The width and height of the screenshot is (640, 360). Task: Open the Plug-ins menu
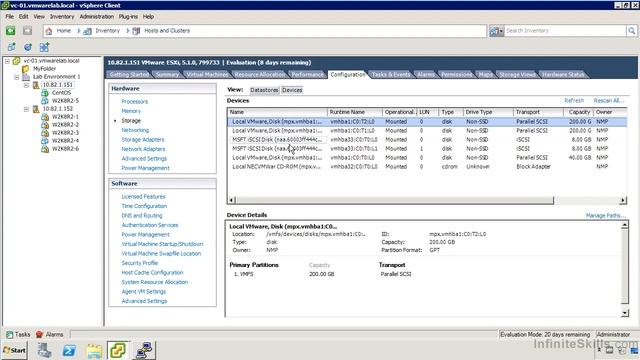(128, 17)
